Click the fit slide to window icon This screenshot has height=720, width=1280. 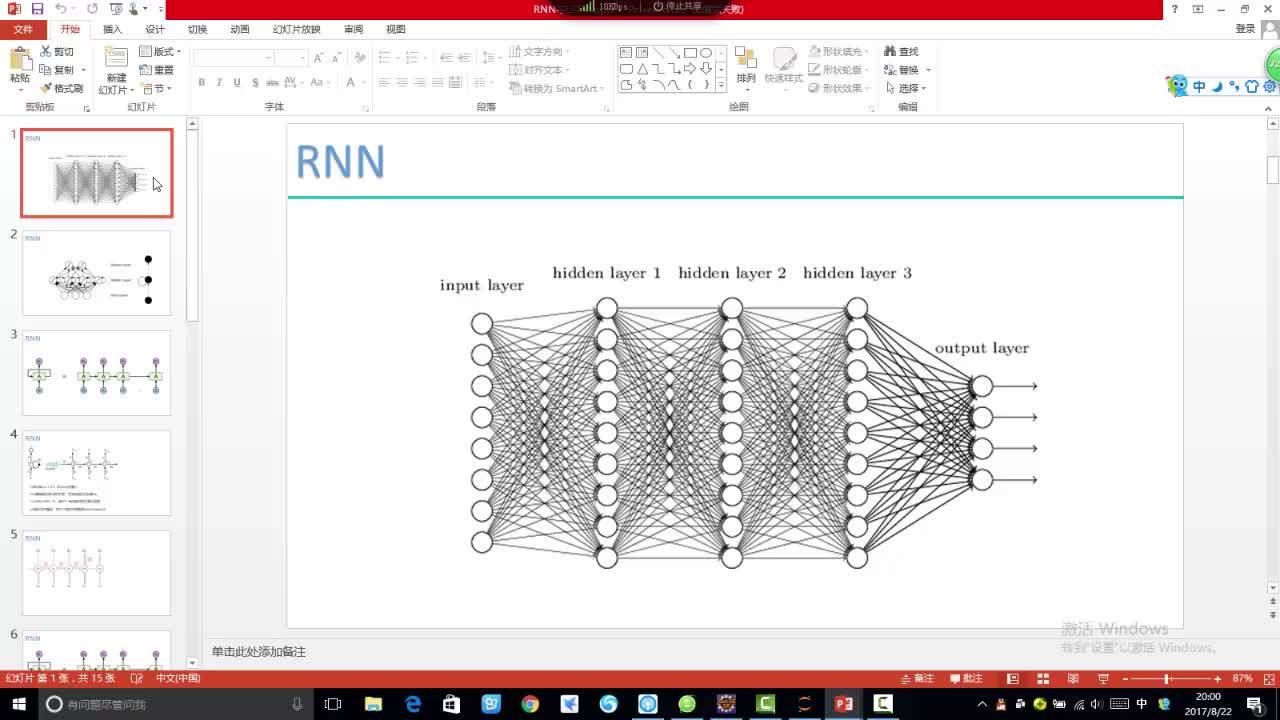[x=1268, y=678]
